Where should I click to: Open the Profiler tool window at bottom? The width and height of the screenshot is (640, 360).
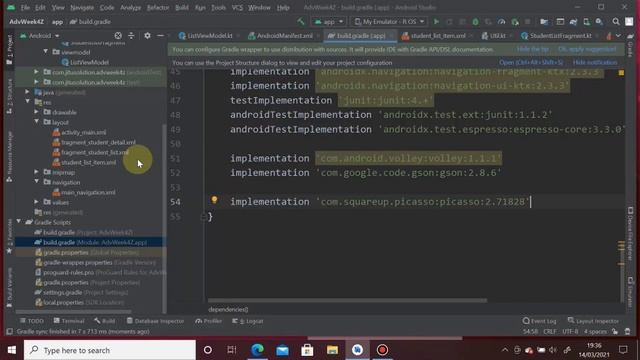click(x=208, y=321)
